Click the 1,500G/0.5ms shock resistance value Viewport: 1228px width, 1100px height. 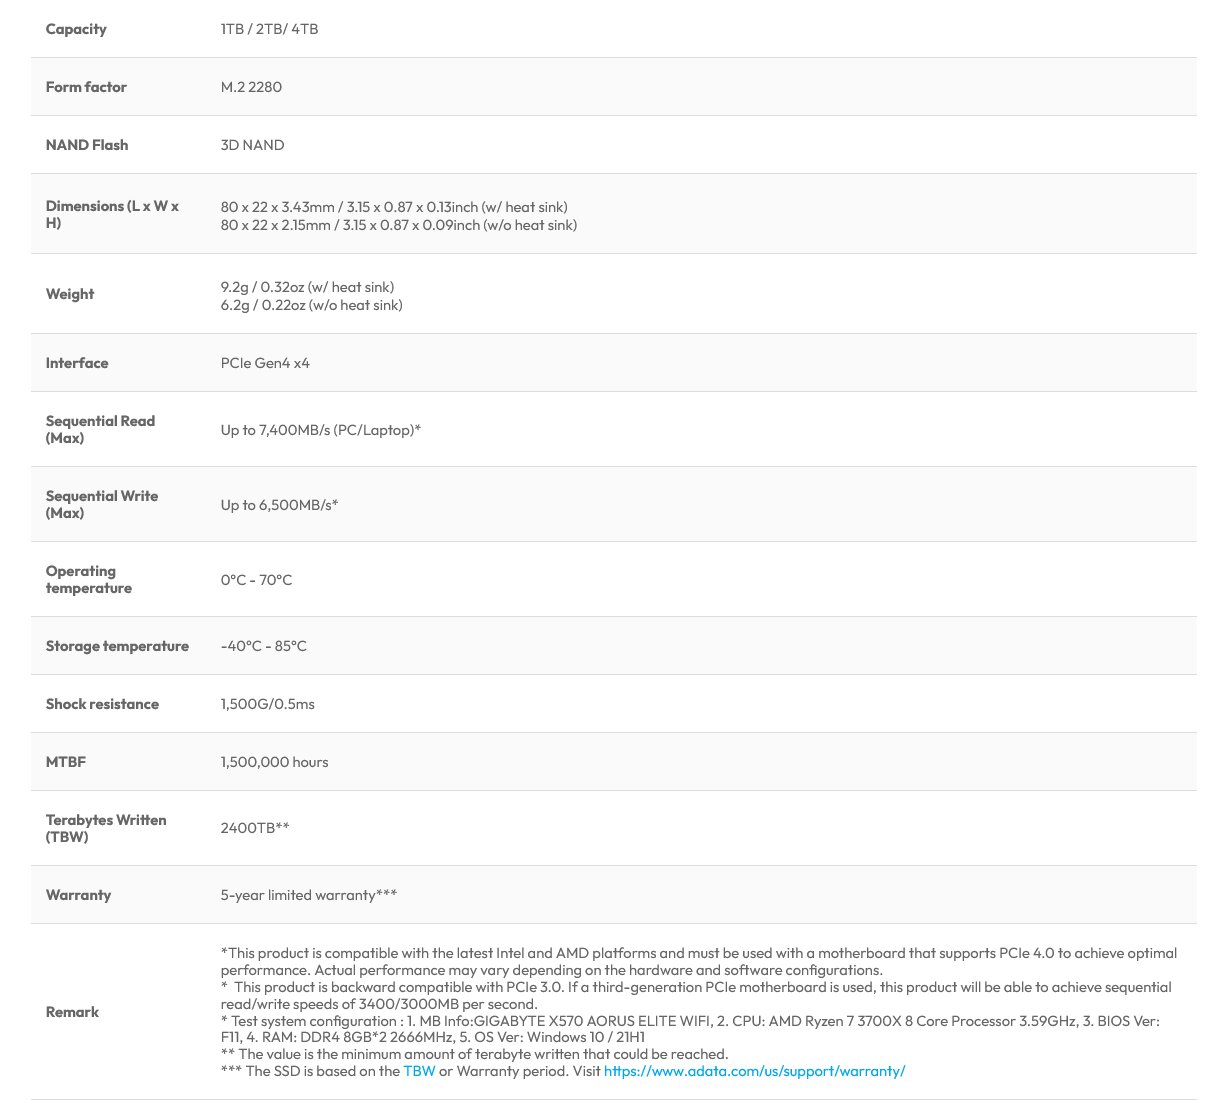(268, 704)
